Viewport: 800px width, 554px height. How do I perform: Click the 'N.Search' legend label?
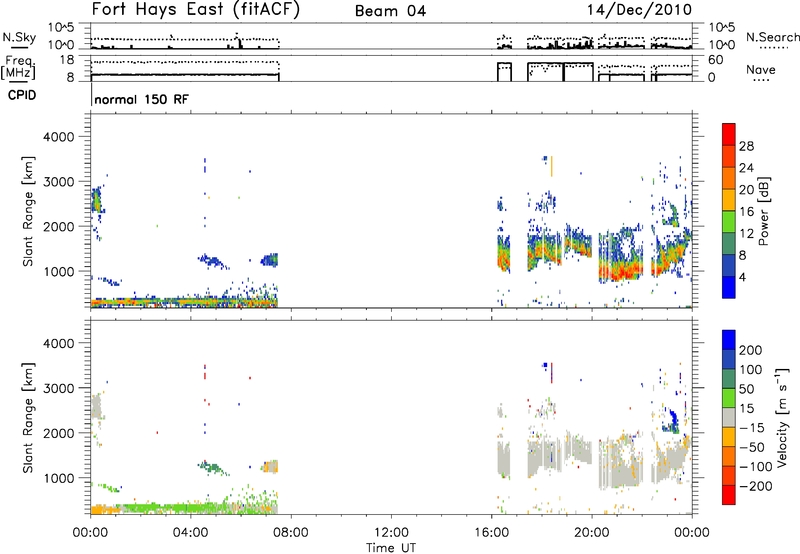coord(772,37)
